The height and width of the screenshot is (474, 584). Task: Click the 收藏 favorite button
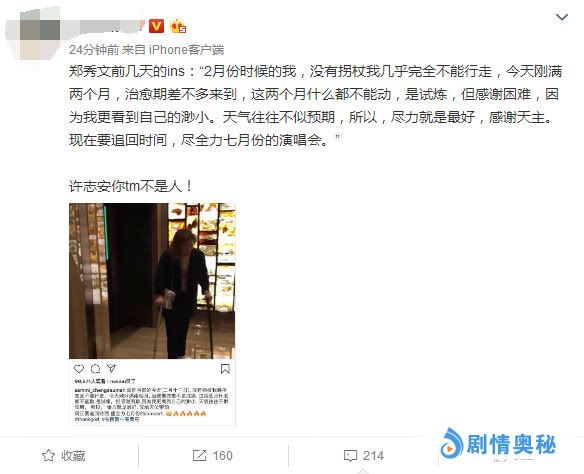64,455
